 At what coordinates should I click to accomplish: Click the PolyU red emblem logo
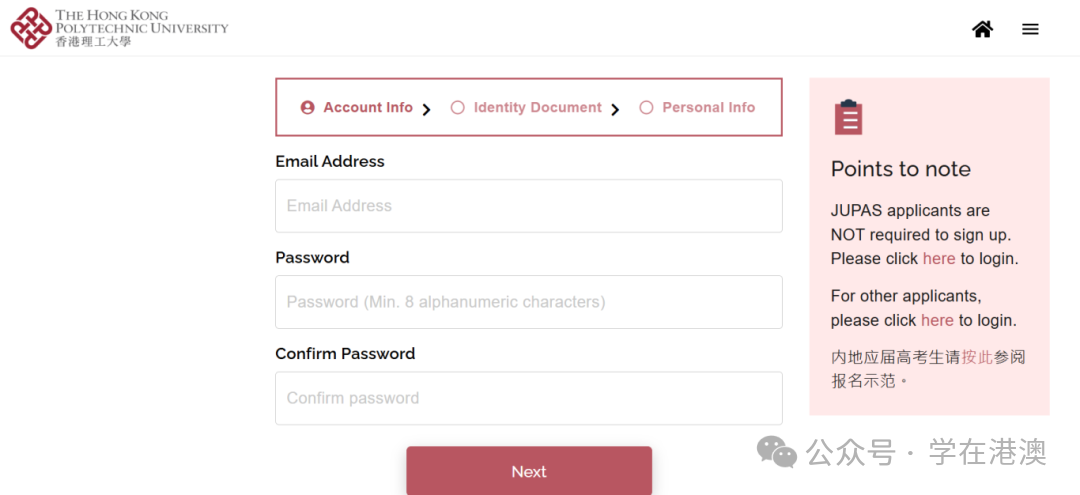click(31, 28)
